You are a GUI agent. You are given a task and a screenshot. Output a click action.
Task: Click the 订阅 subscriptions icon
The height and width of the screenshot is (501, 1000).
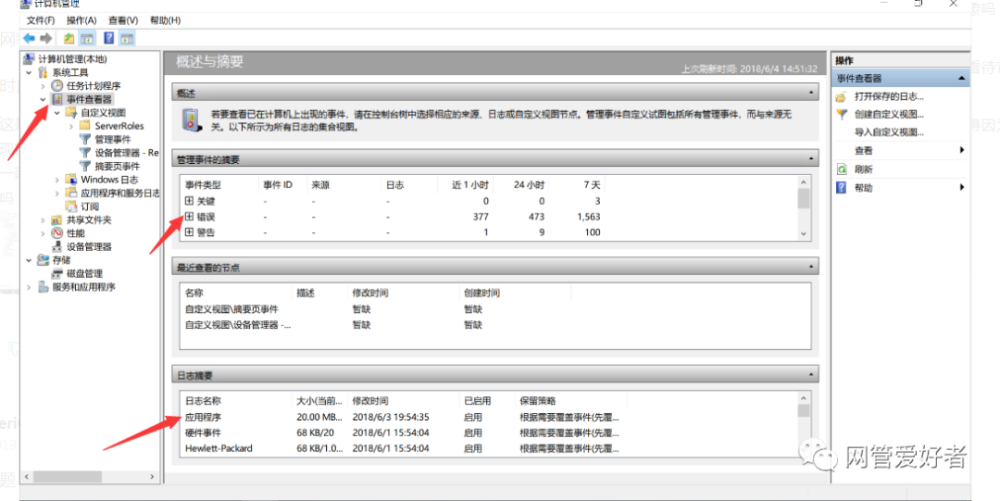[x=71, y=206]
